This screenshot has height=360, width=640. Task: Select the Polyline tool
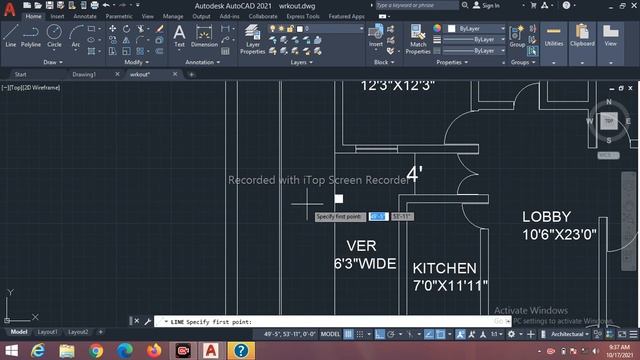pyautogui.click(x=31, y=36)
